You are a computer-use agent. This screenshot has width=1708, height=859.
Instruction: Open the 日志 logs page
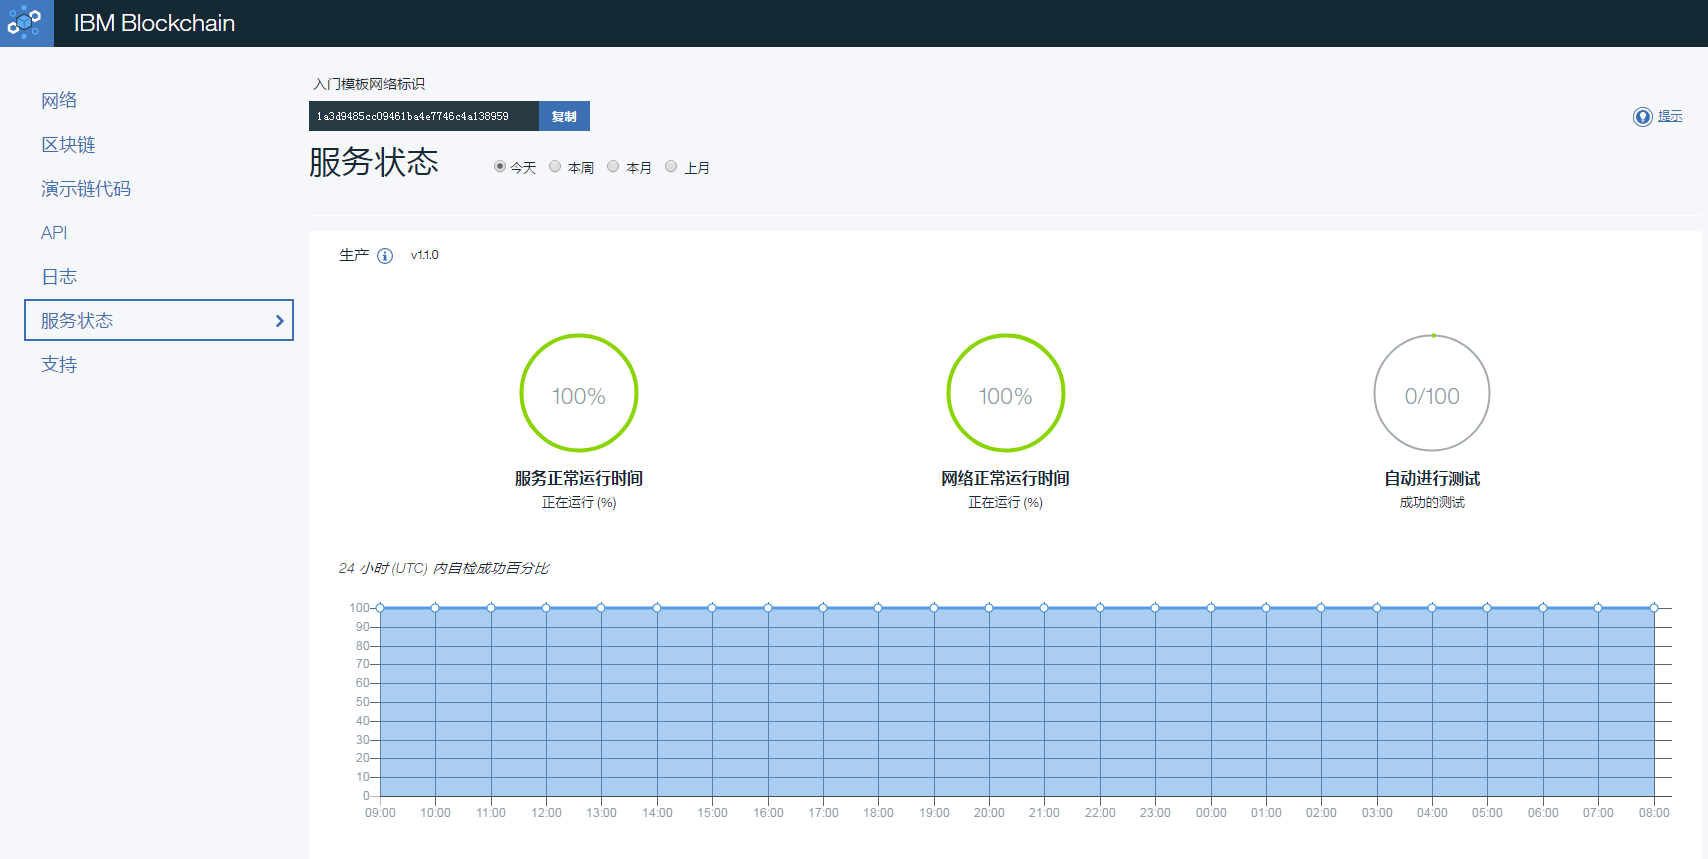click(x=59, y=277)
